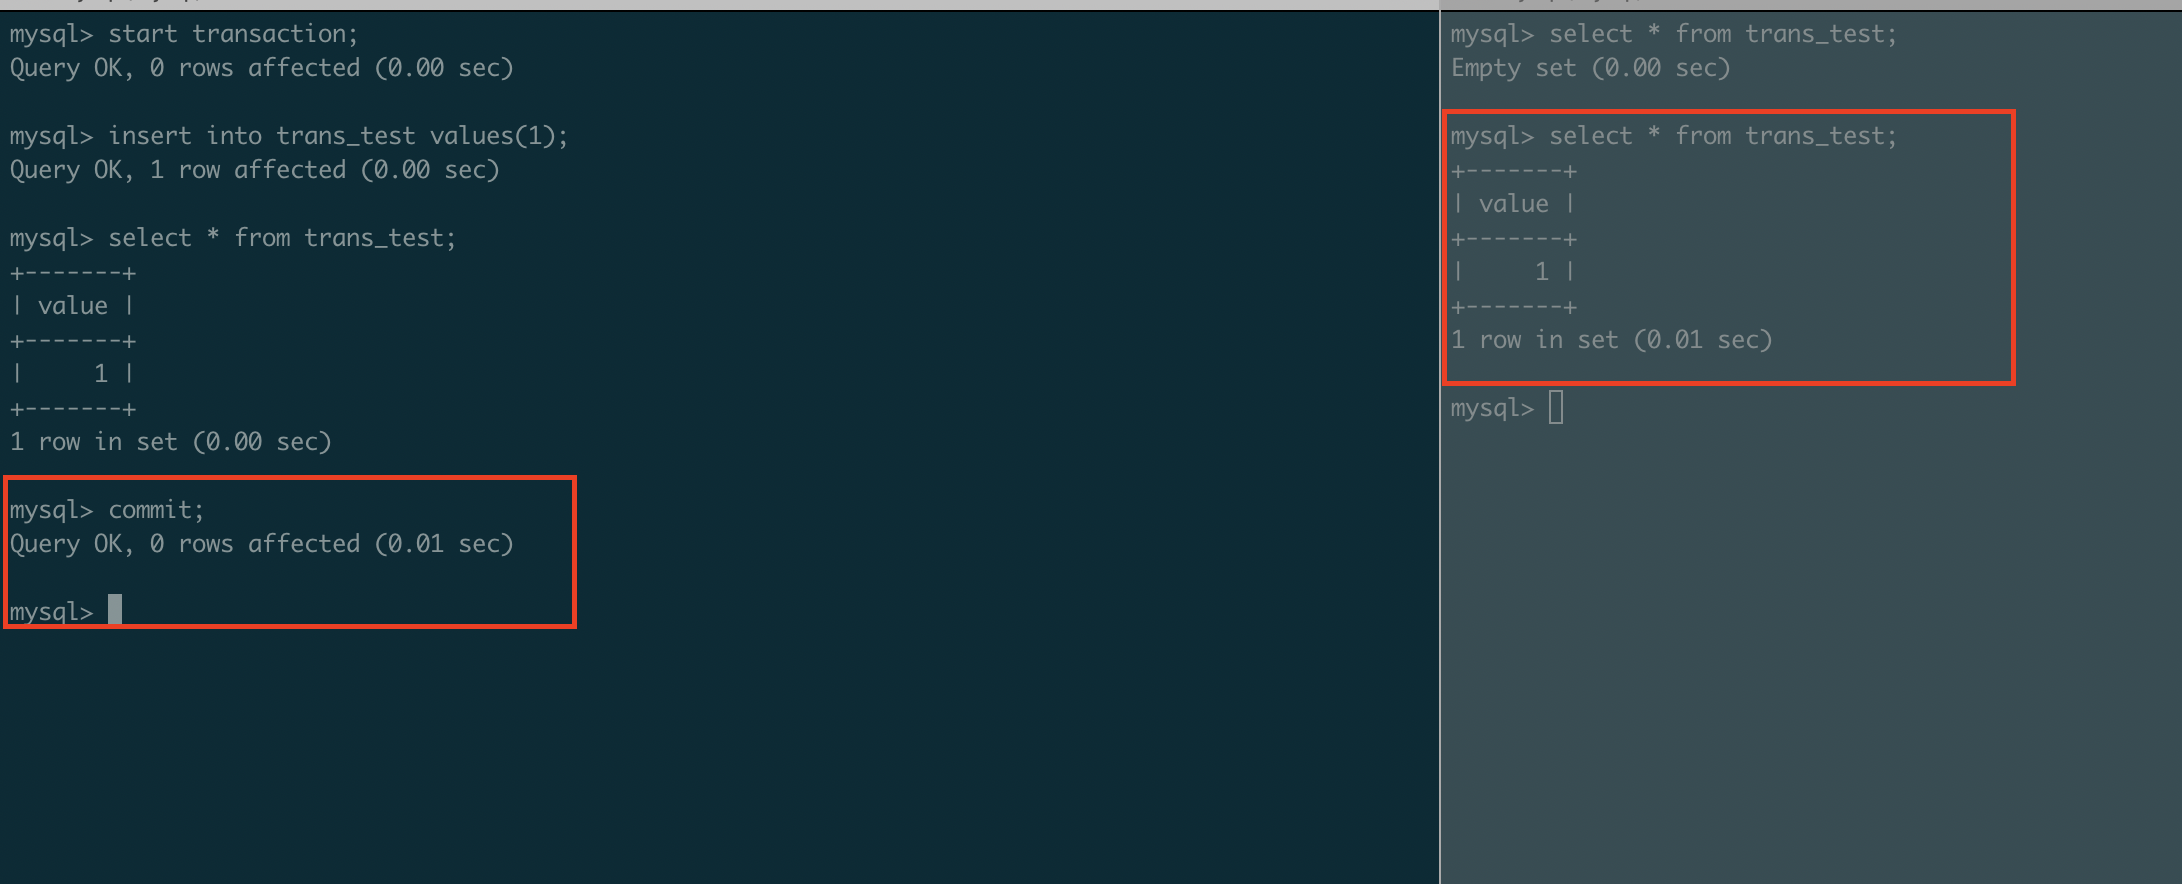This screenshot has width=2182, height=884.
Task: Click "Query OK" output line below commit
Action: (x=261, y=544)
